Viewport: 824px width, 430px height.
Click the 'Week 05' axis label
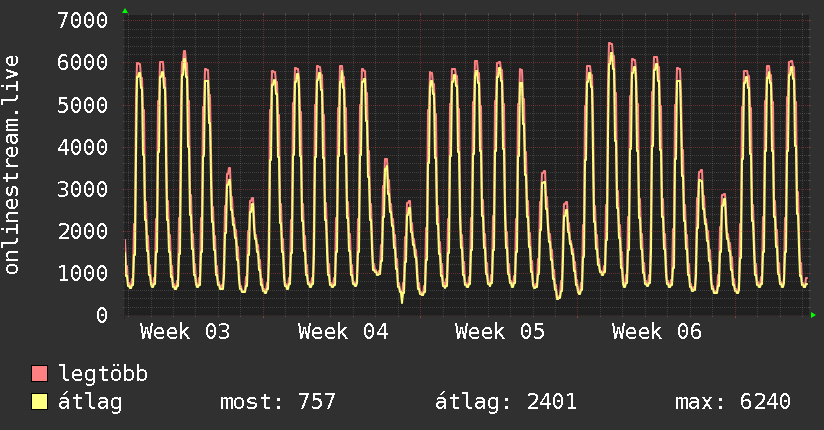click(x=500, y=332)
